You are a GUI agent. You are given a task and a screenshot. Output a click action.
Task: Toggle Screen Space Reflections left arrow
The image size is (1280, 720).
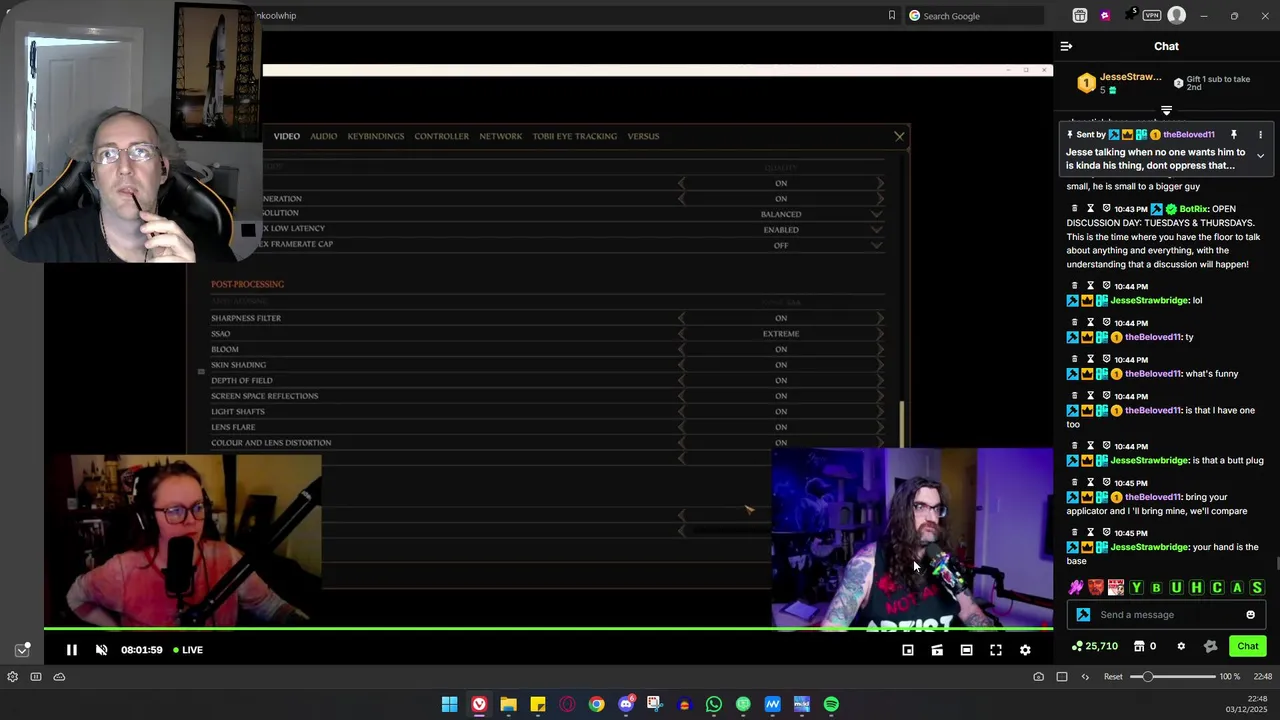682,396
